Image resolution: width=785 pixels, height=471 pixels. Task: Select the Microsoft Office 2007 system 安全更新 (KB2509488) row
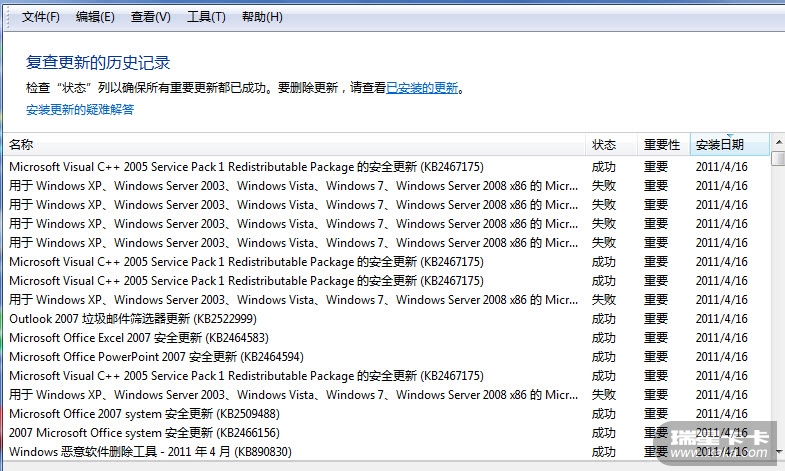tap(387, 414)
